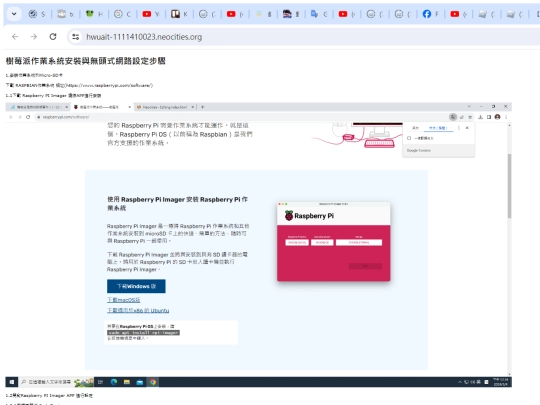540x405 pixels.
Task: Click the embedded browser's back arrow
Action: click(11, 117)
